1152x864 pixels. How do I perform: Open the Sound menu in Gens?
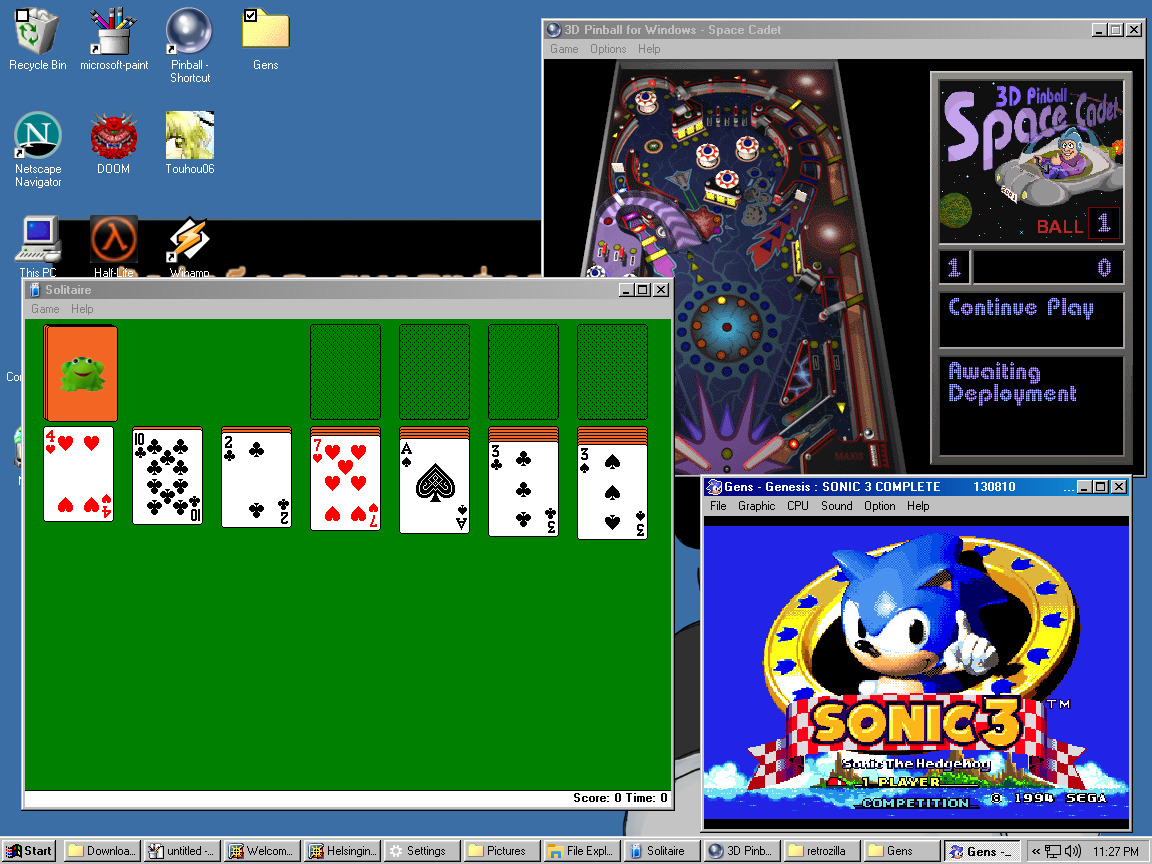[836, 506]
